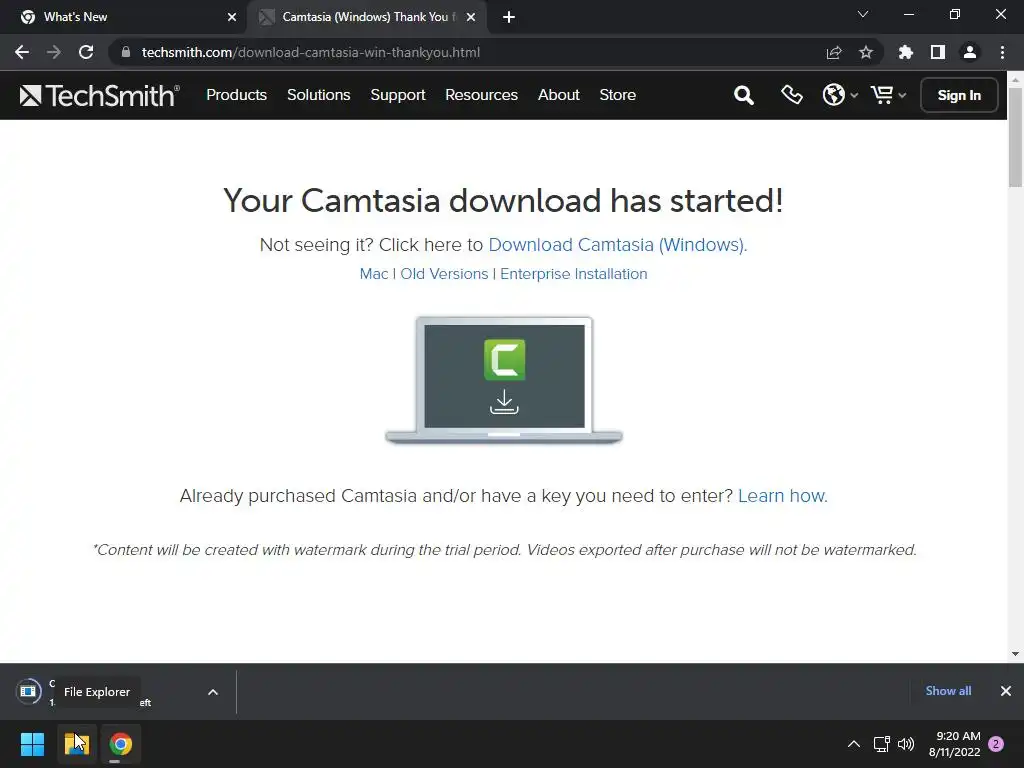
Task: Click the Mac download link
Action: pyautogui.click(x=374, y=274)
